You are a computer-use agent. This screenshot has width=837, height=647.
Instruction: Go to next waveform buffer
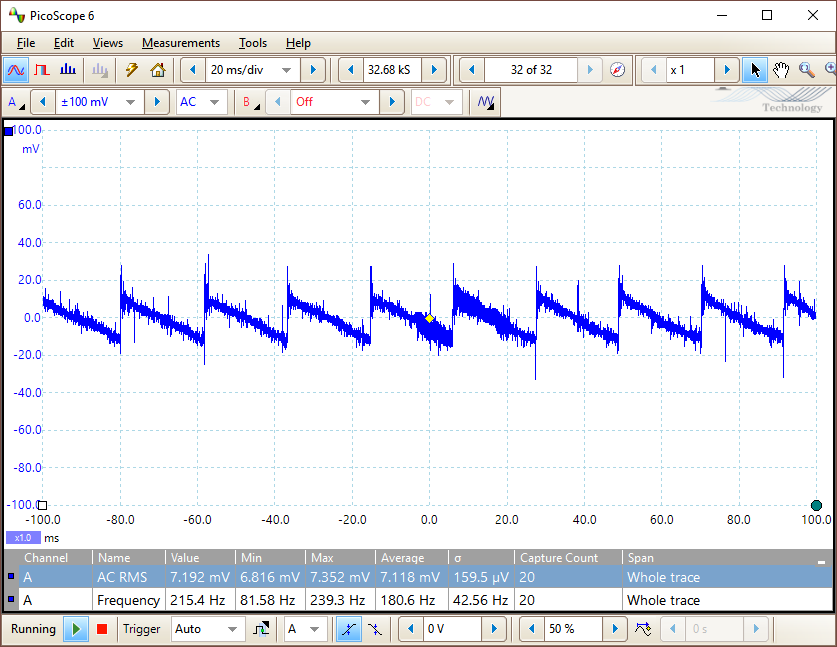[x=590, y=70]
